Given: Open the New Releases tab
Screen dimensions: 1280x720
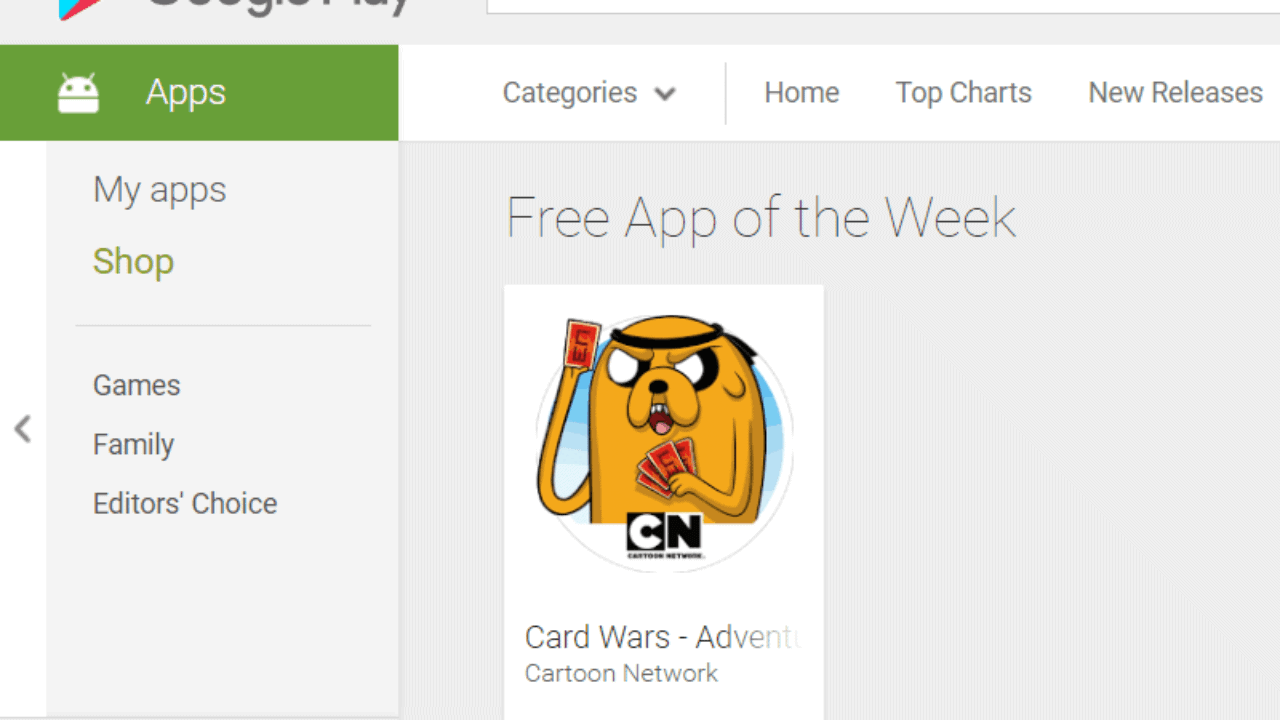Looking at the screenshot, I should click(x=1175, y=93).
